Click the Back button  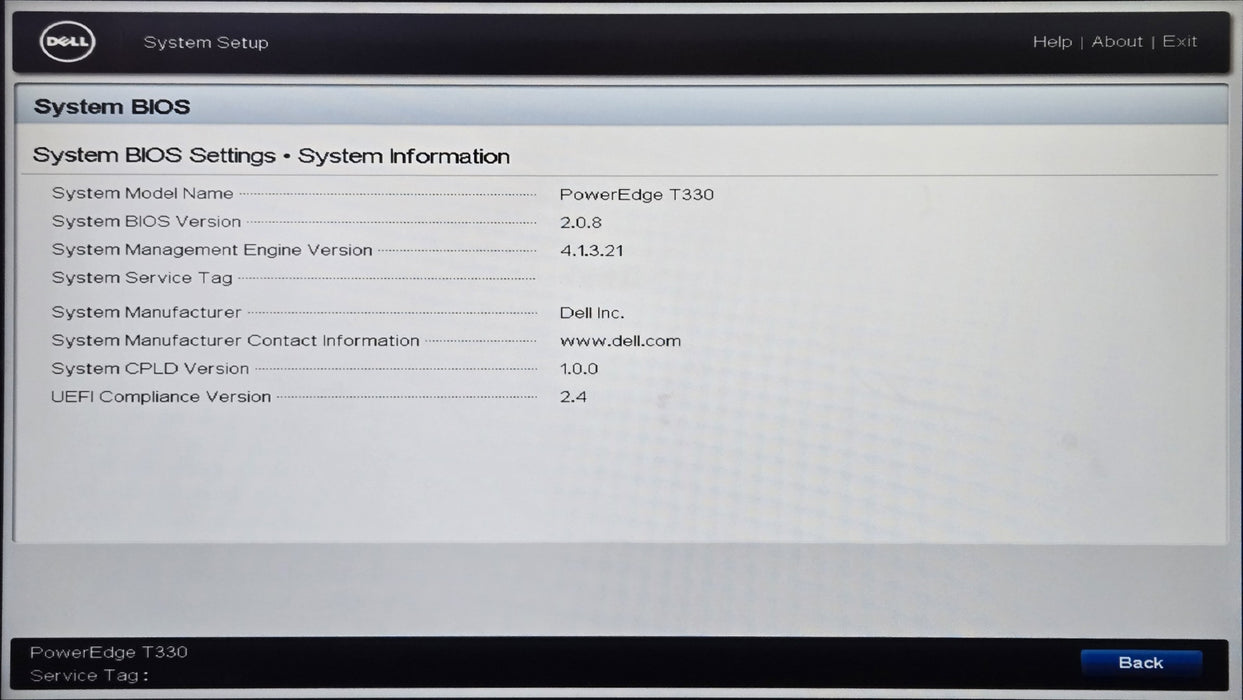(x=1141, y=663)
